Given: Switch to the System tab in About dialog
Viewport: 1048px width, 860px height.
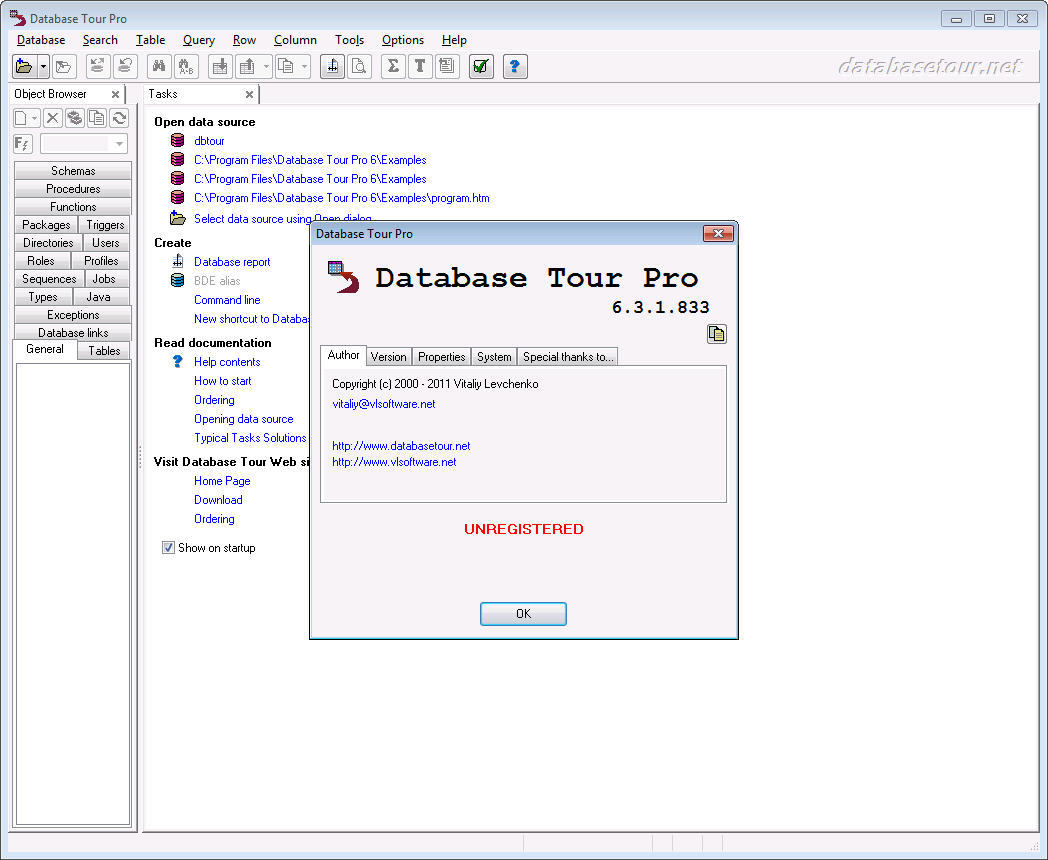Looking at the screenshot, I should [494, 357].
